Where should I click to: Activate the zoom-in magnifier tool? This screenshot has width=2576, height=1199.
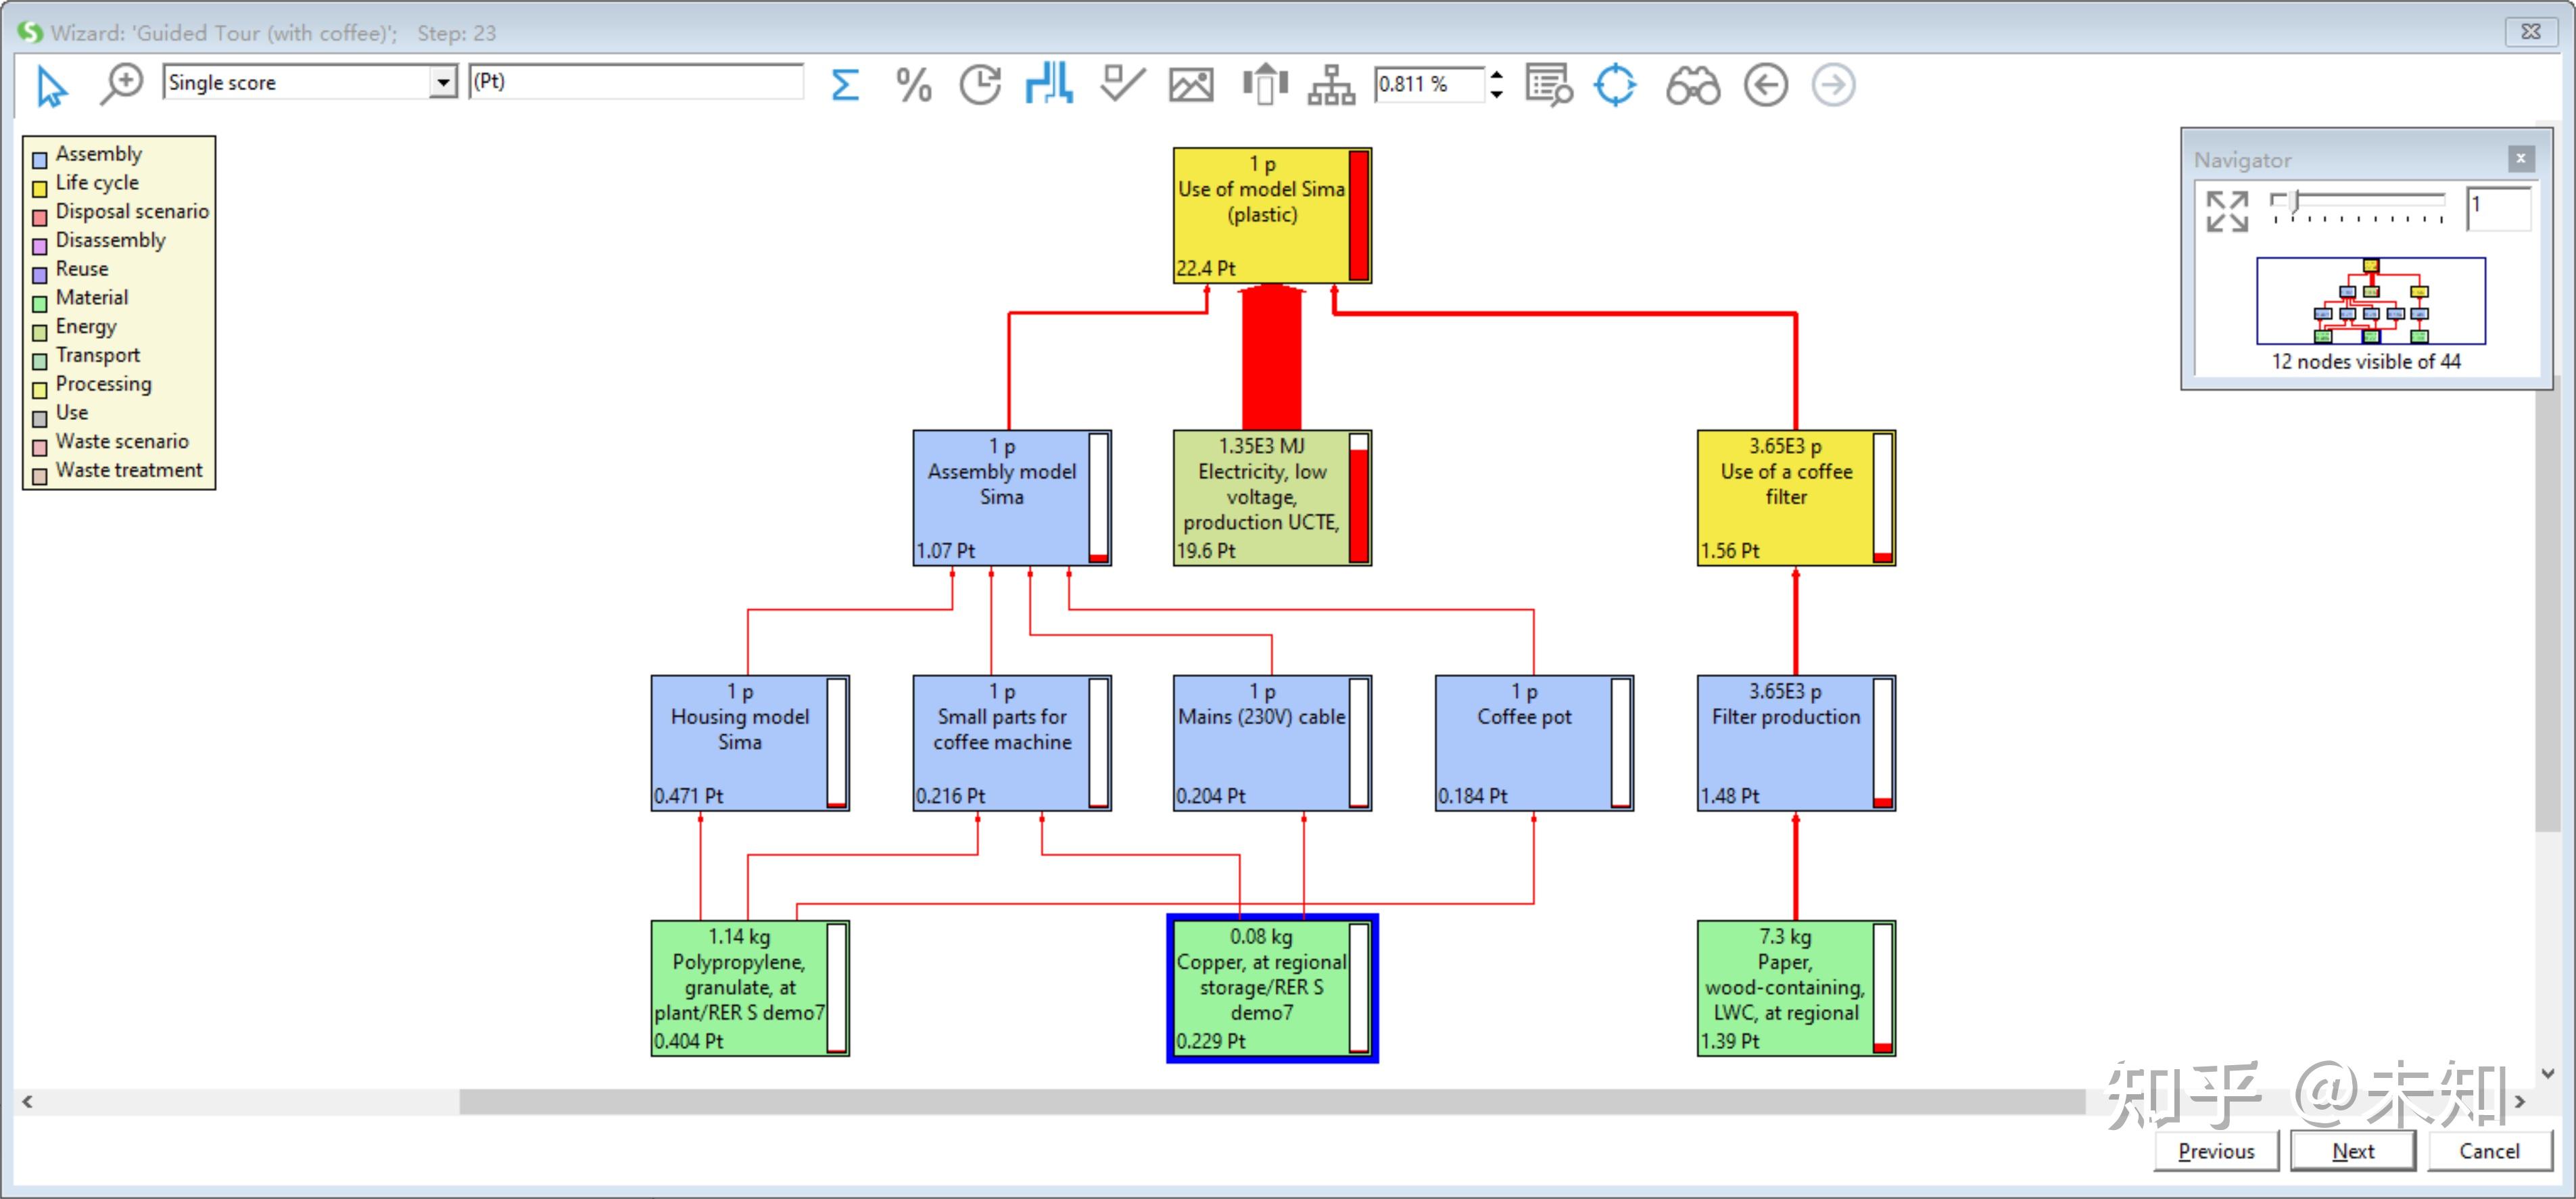[x=122, y=84]
